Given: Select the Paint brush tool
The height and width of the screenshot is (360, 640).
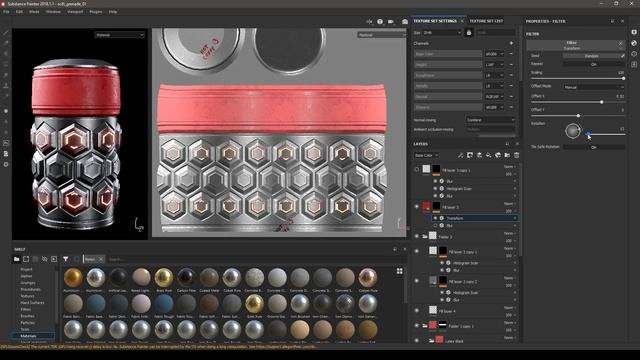Looking at the screenshot, I should click(x=6, y=33).
